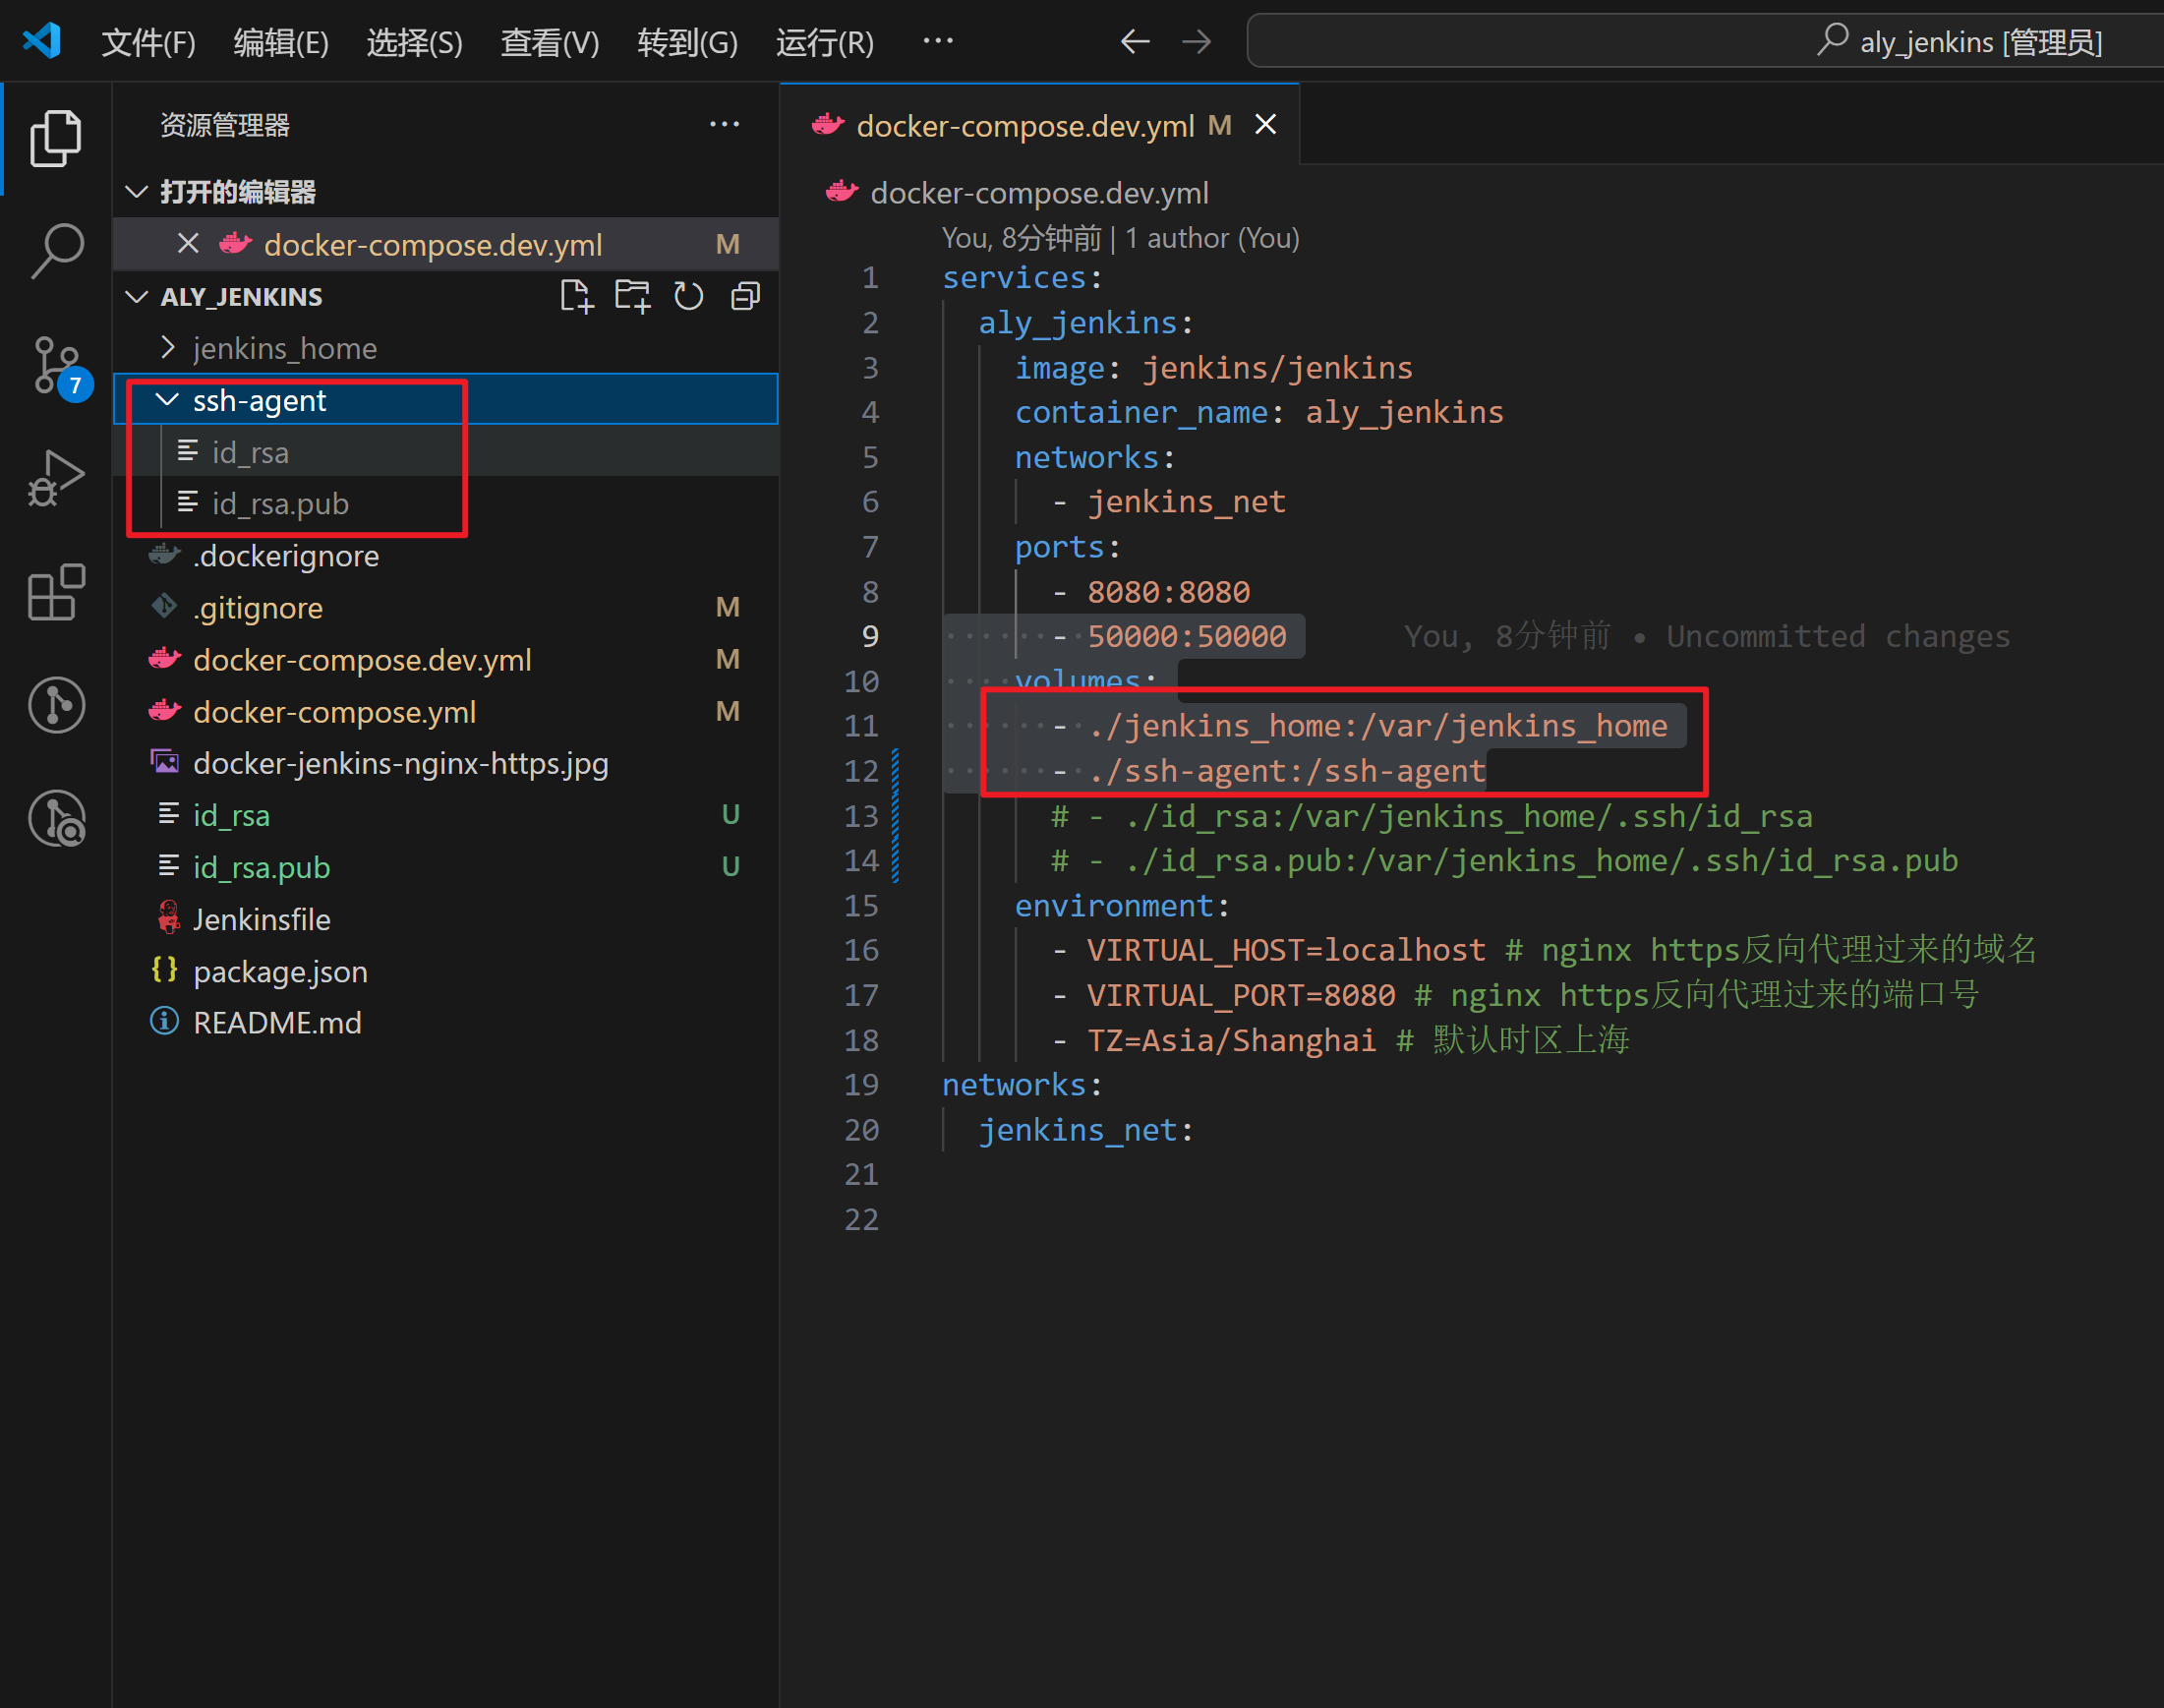Open the package.json file
This screenshot has width=2164, height=1708.
[x=446, y=971]
